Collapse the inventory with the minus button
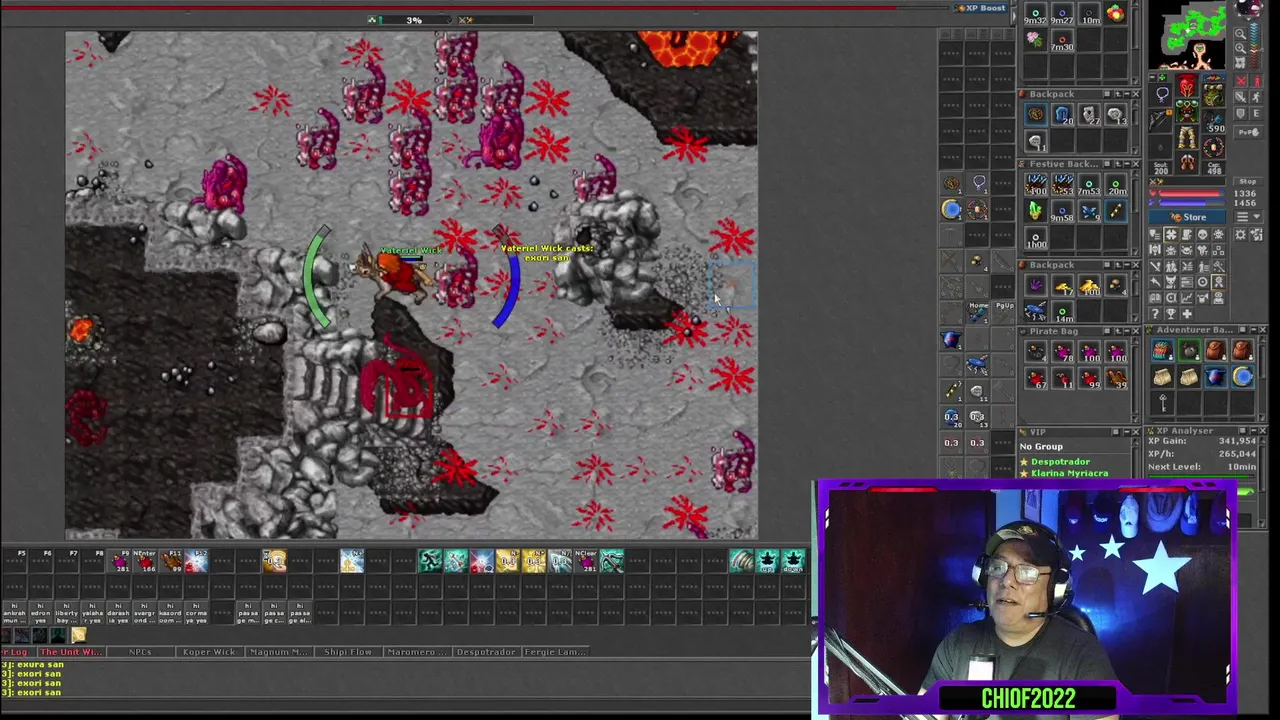This screenshot has height=720, width=1280. [x=1152, y=77]
